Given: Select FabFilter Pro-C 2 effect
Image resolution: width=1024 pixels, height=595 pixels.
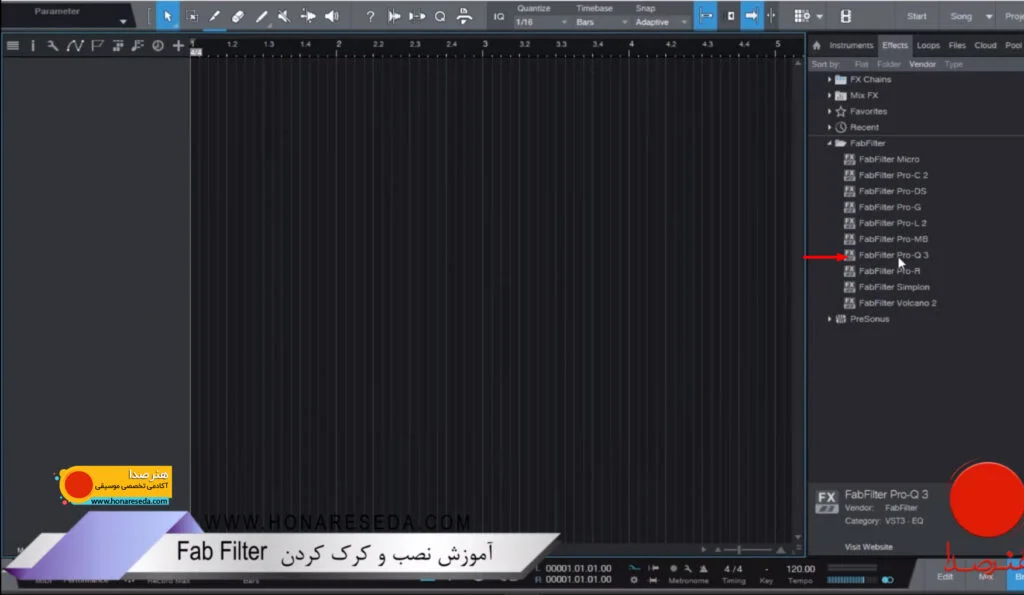Looking at the screenshot, I should click(893, 175).
